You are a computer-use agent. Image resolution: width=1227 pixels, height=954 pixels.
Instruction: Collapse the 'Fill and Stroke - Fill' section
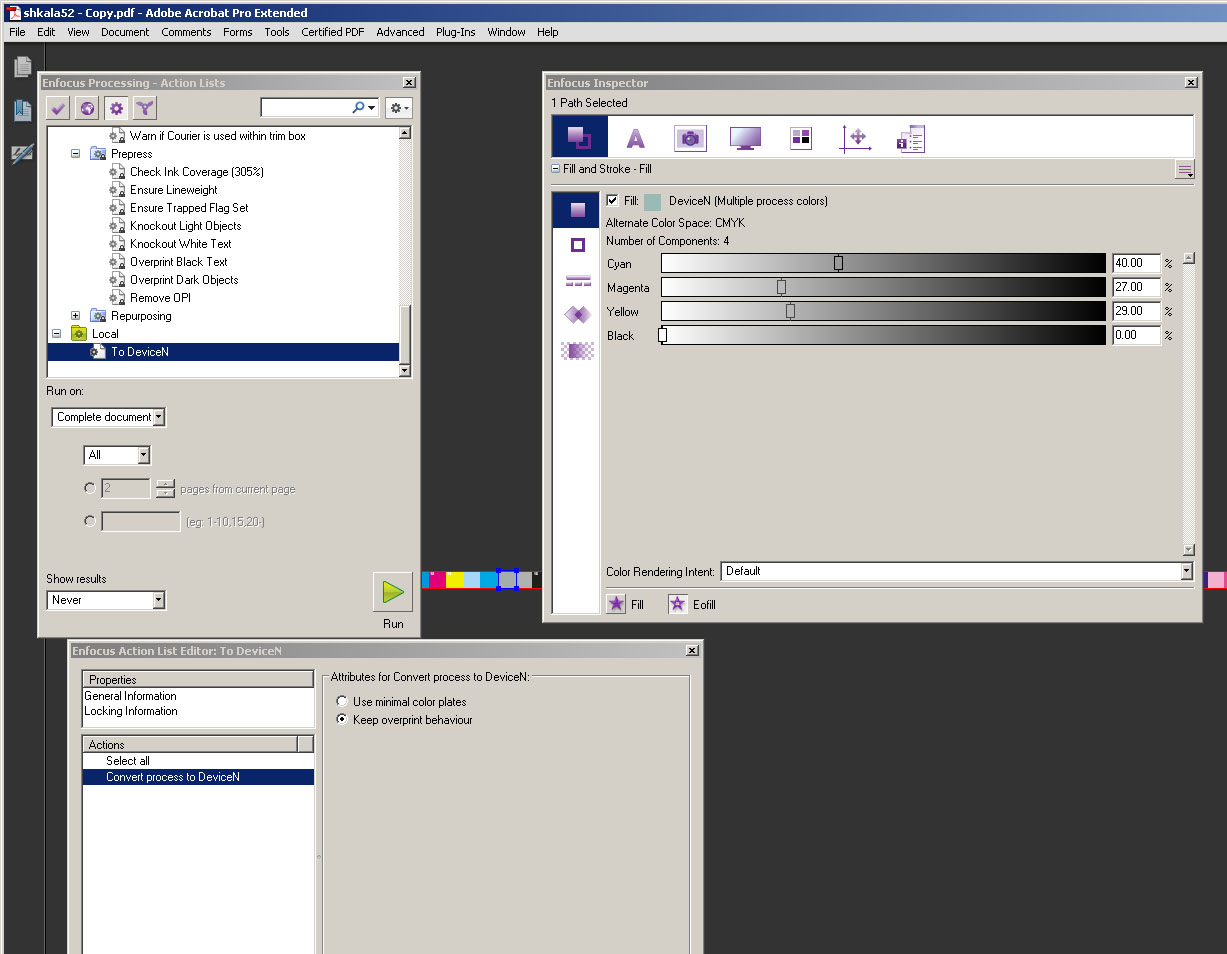(555, 169)
